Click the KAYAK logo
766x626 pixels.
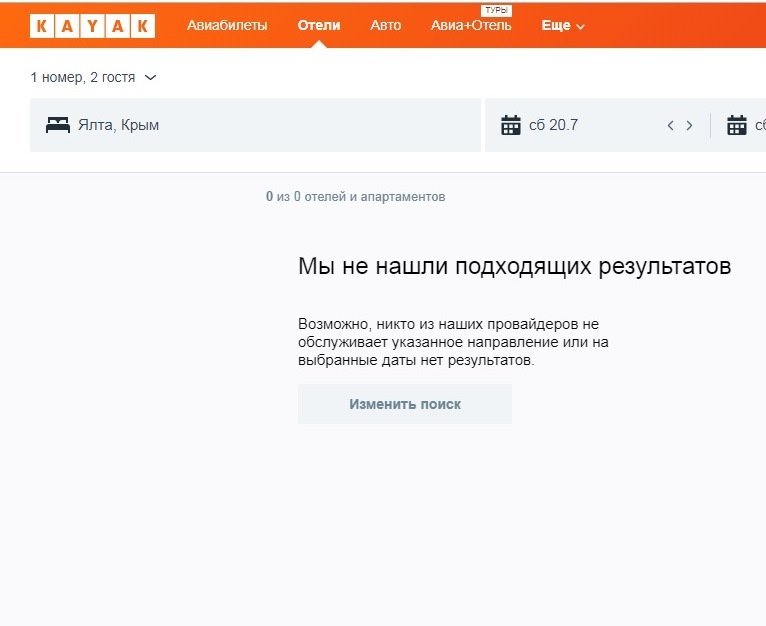click(92, 25)
